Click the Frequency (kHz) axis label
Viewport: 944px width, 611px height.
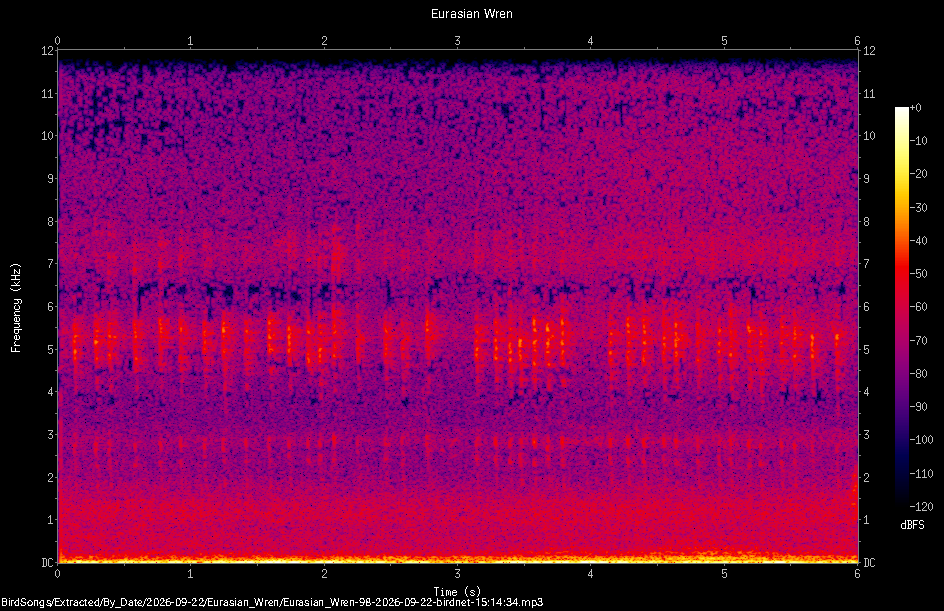16,308
